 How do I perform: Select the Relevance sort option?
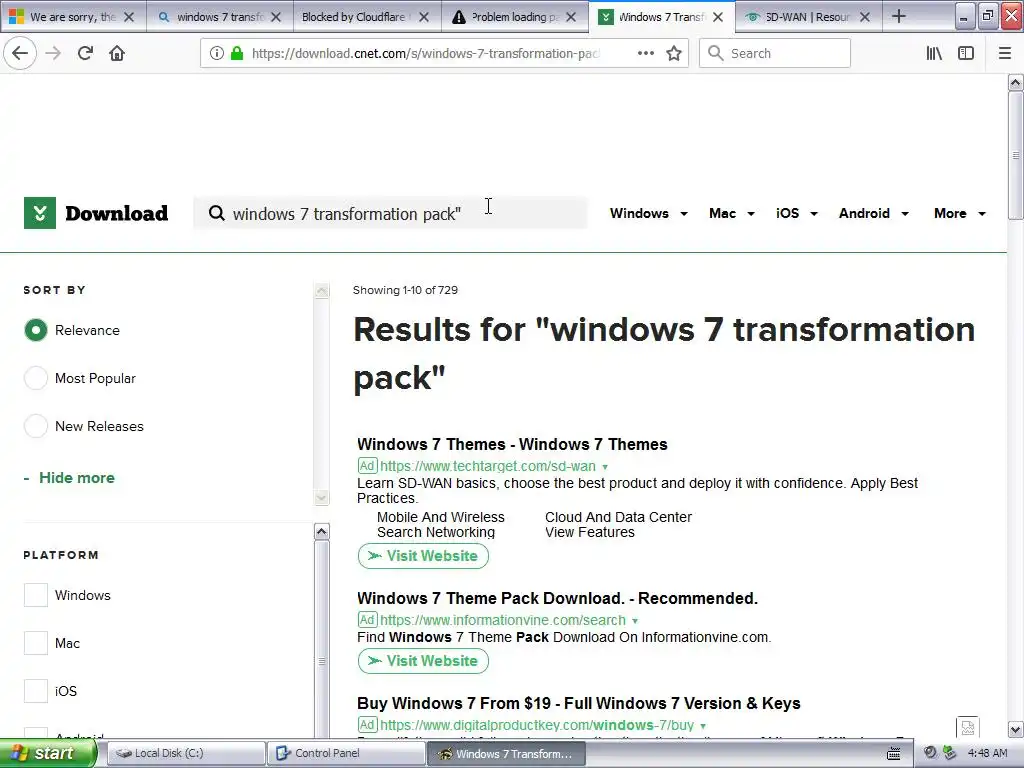pyautogui.click(x=36, y=330)
